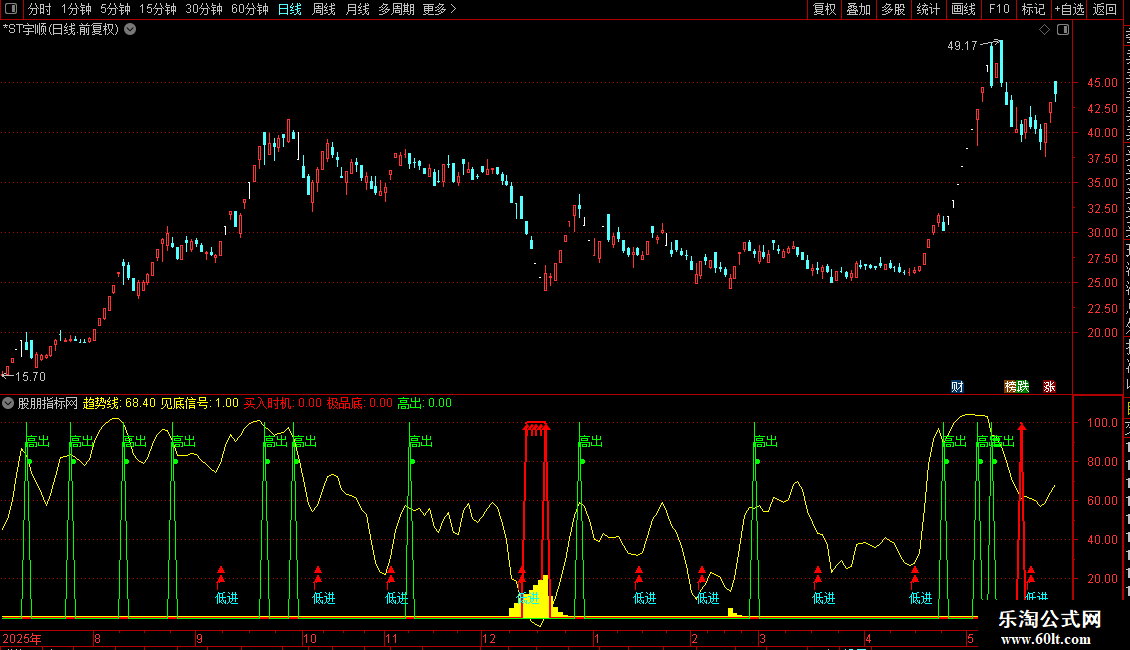Image resolution: width=1130 pixels, height=650 pixels.
Task: Click the 返回 back button
Action: tap(1105, 9)
